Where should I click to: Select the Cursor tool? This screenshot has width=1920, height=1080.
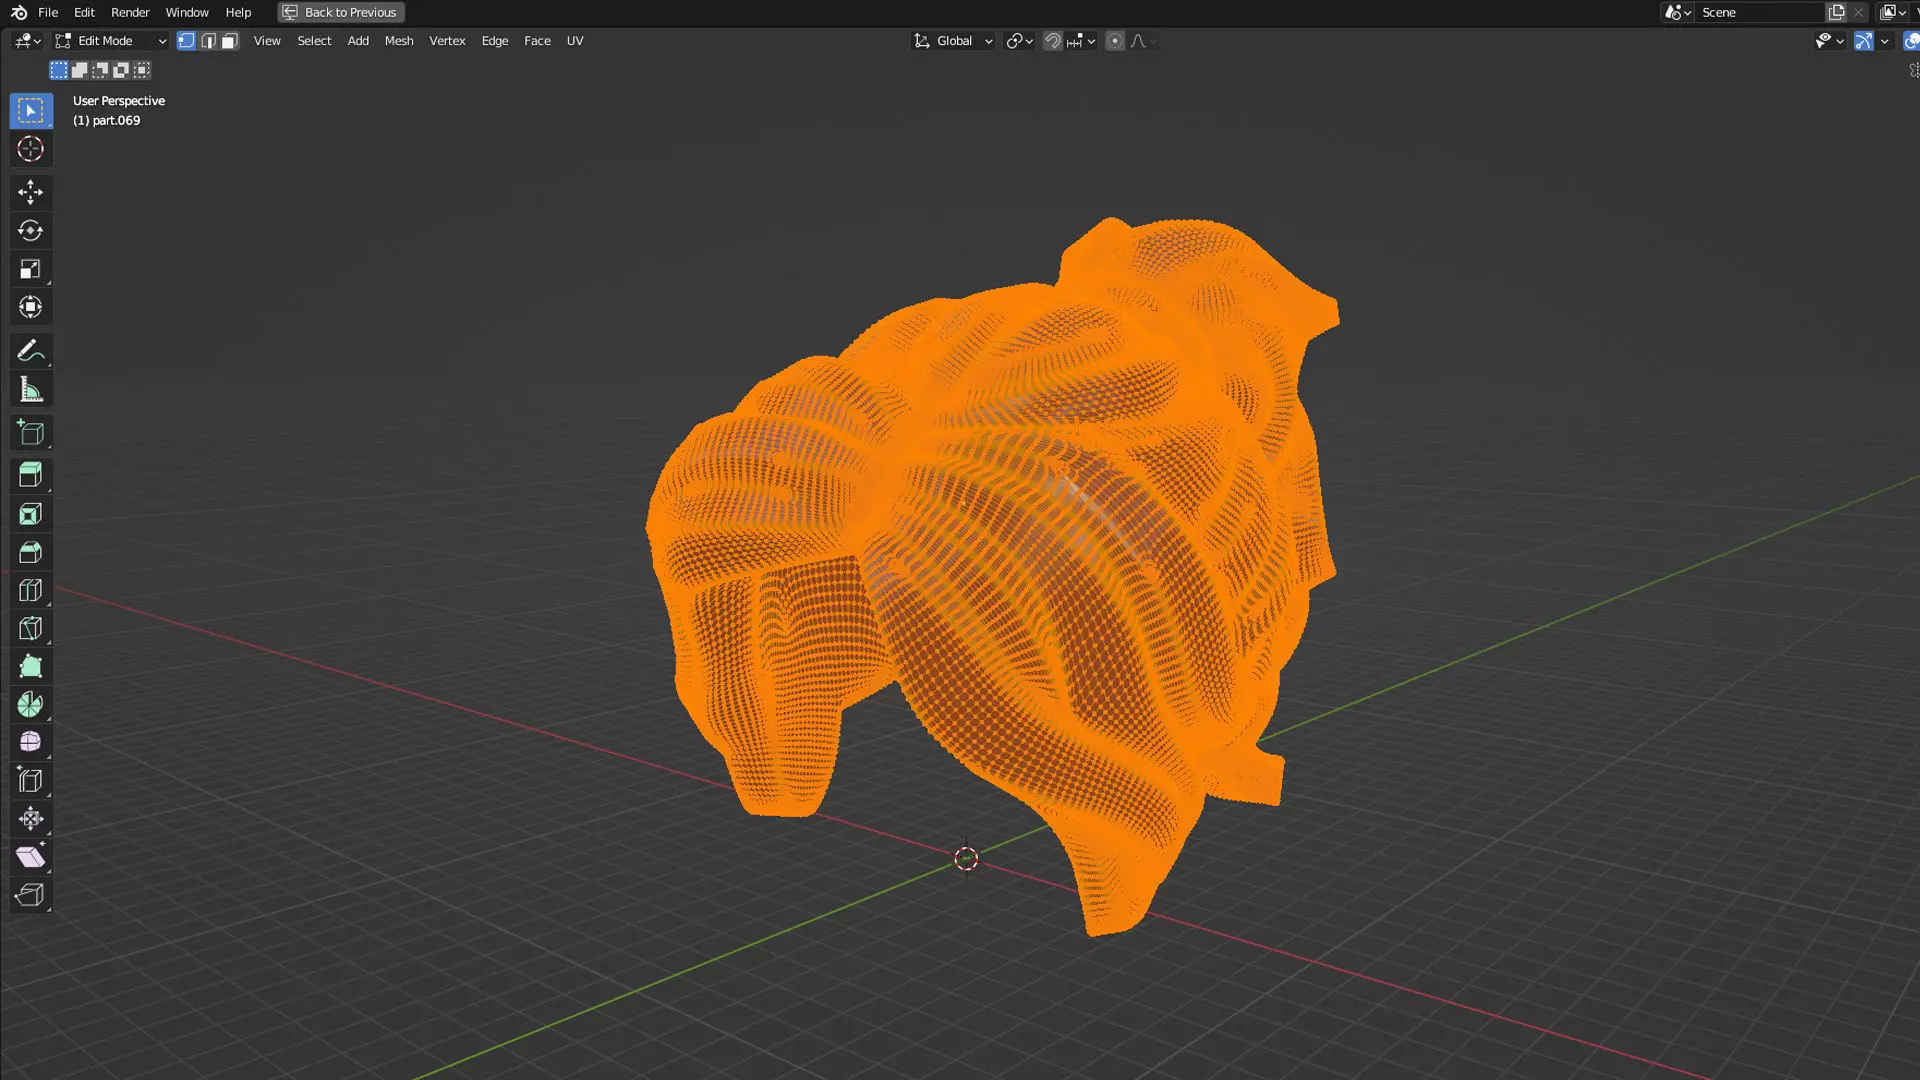pos(30,149)
